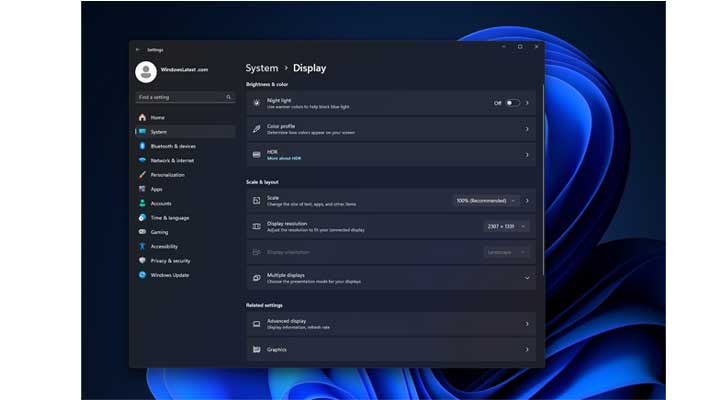The height and width of the screenshot is (400, 720).
Task: Open Apps settings page
Action: tap(186, 189)
